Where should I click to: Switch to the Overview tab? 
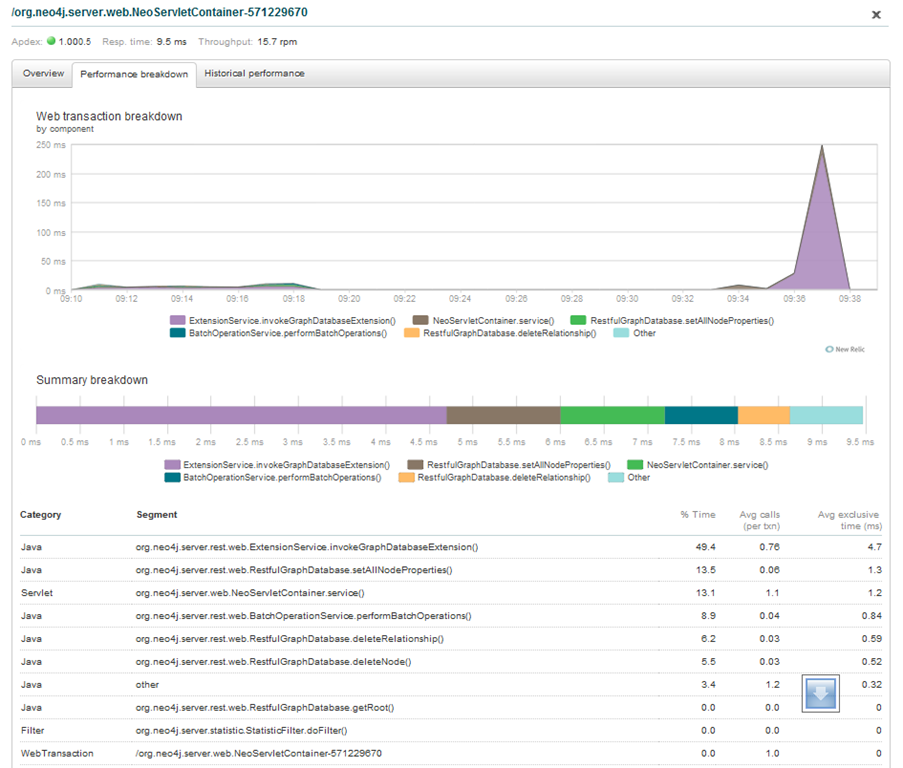[43, 74]
